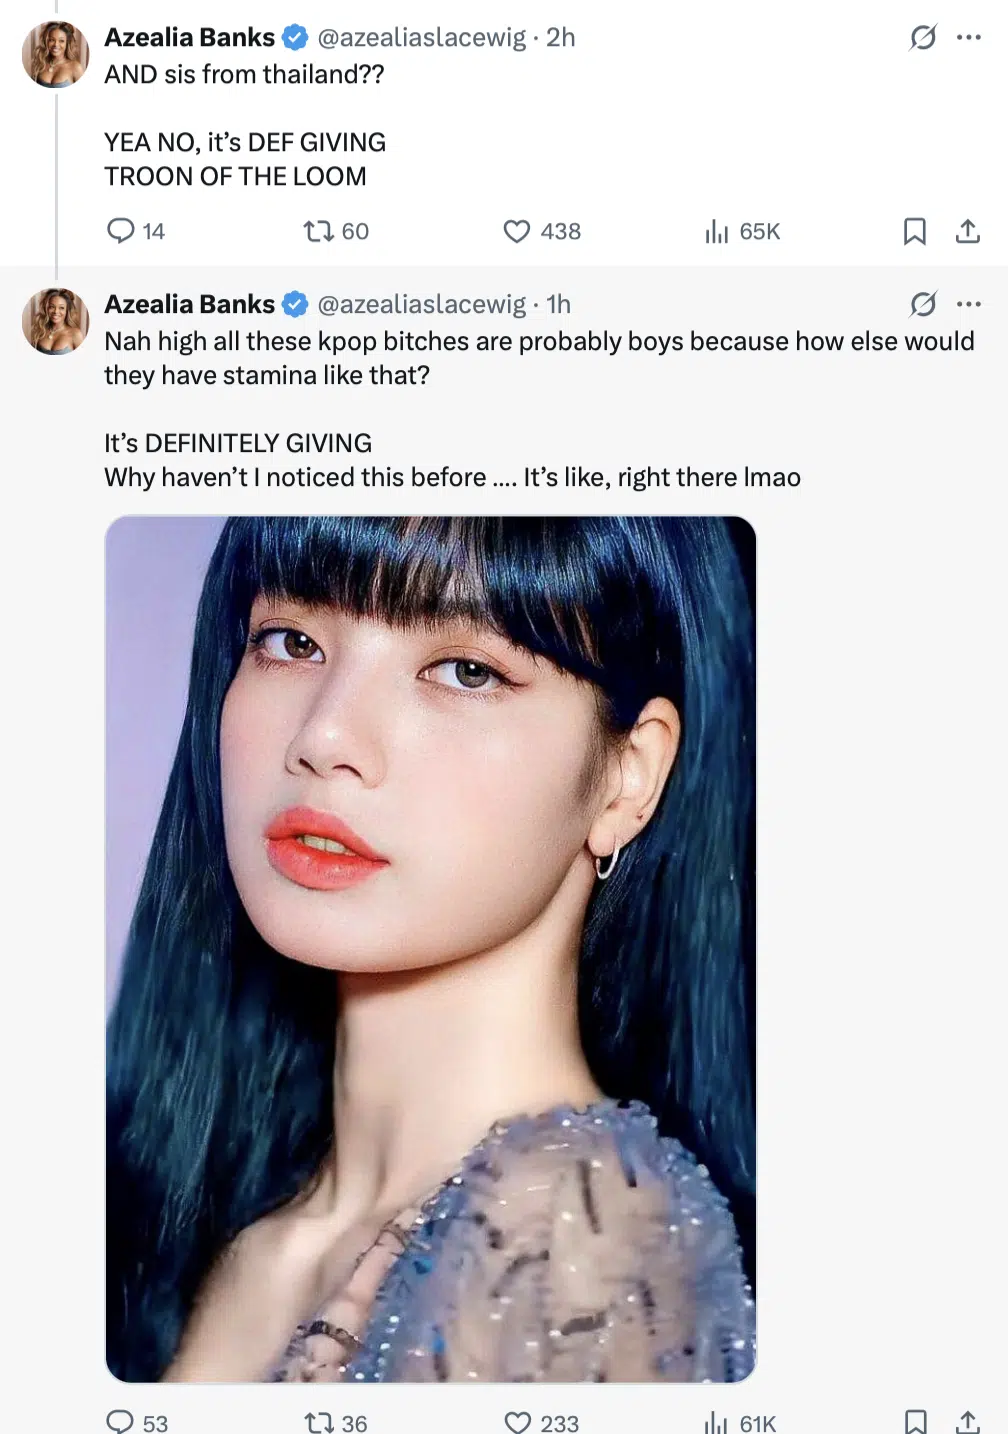View analytics for the 65K views tweet
The width and height of the screenshot is (1008, 1434).
[717, 231]
